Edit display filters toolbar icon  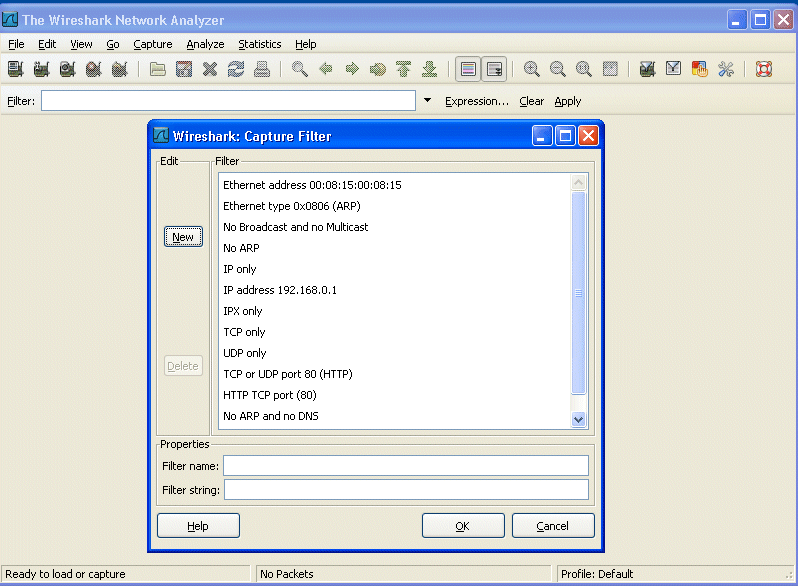(673, 69)
